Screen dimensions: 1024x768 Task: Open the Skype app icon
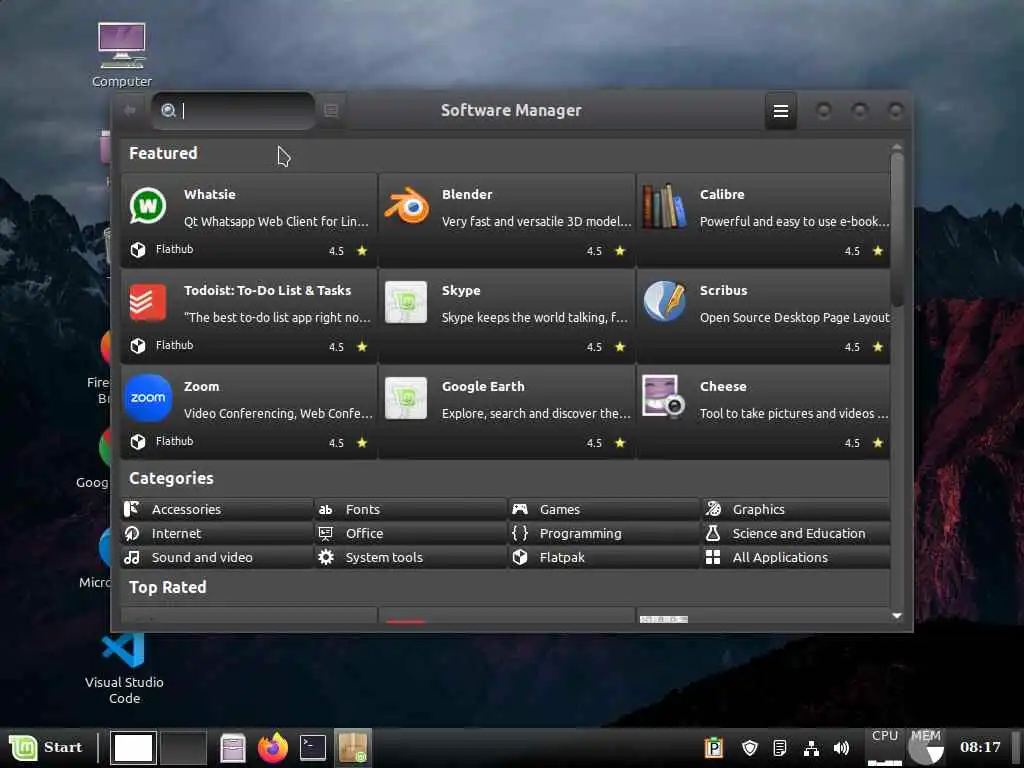406,302
